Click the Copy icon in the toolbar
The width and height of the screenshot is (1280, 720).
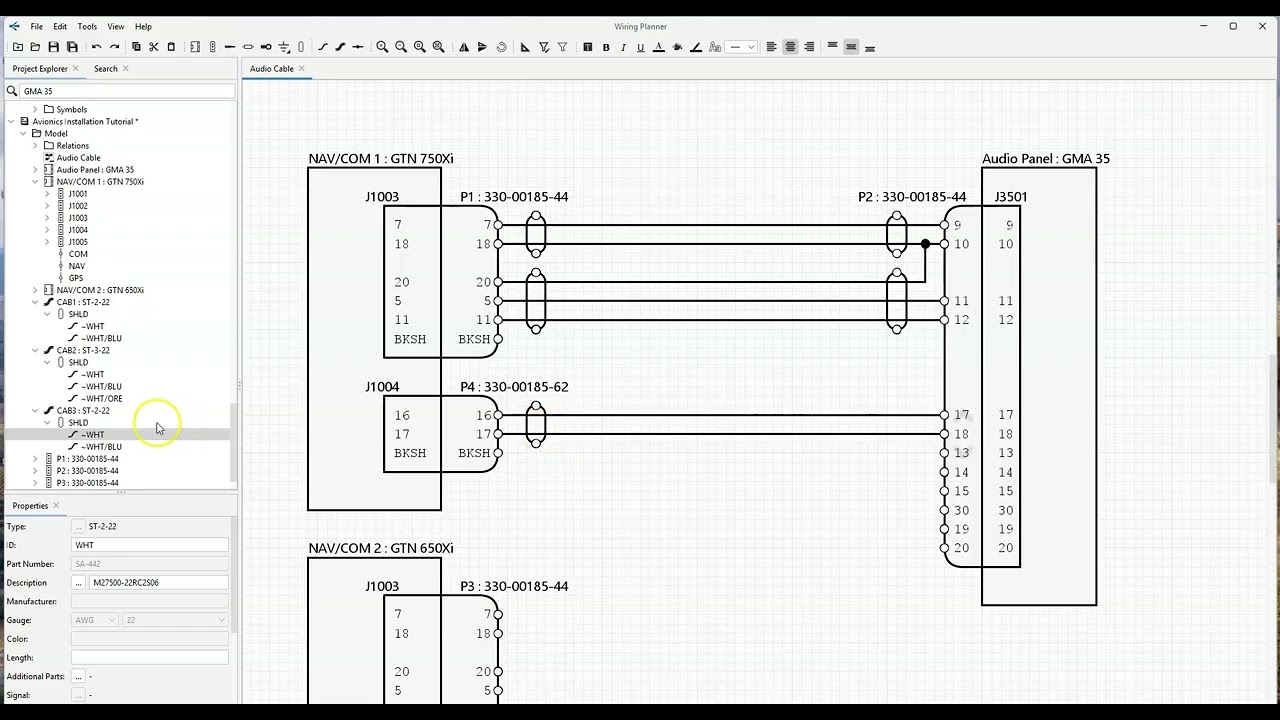click(x=136, y=47)
